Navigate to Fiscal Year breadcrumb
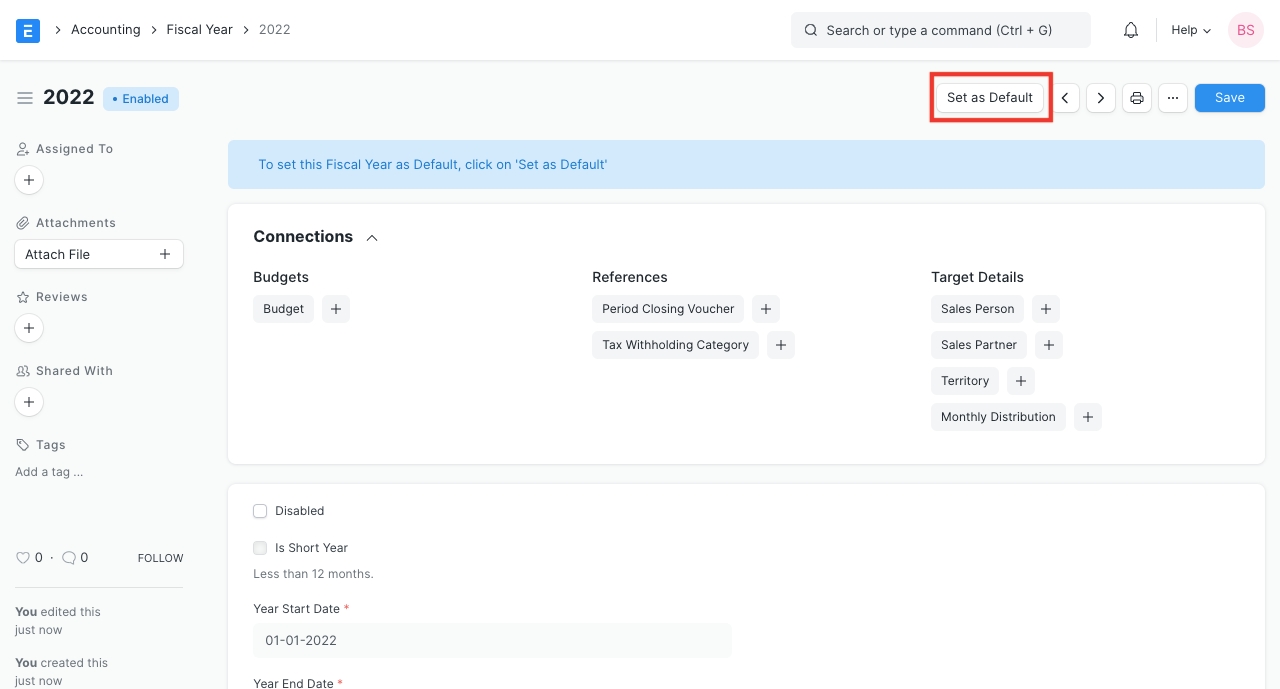The image size is (1280, 689). tap(199, 30)
